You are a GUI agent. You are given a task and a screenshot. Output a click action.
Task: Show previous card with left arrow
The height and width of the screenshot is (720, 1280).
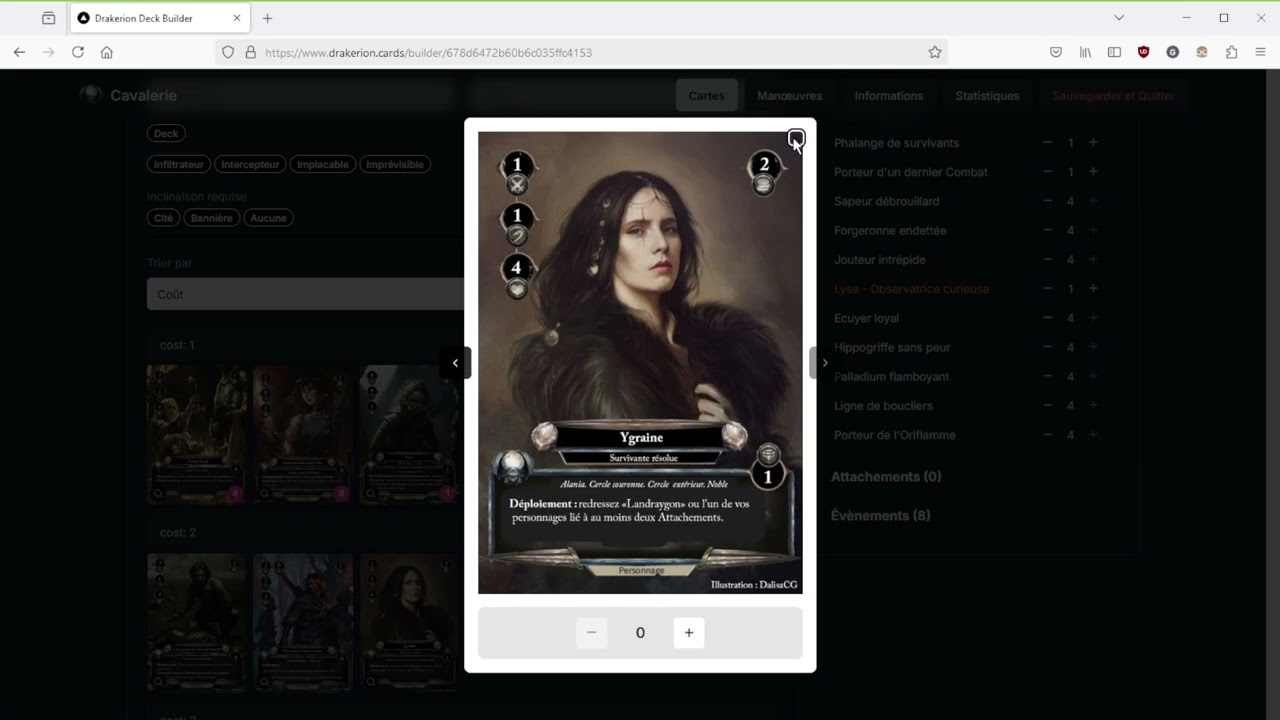coord(455,363)
